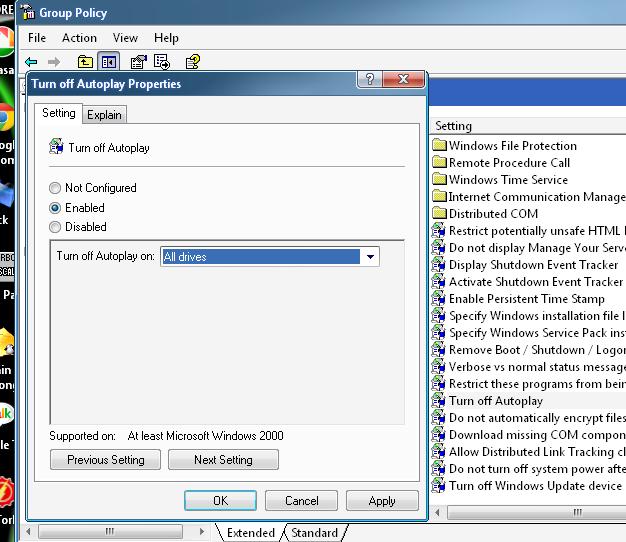Select 'Allow Distributed Link Tracking' row
The image size is (626, 542).
click(529, 451)
